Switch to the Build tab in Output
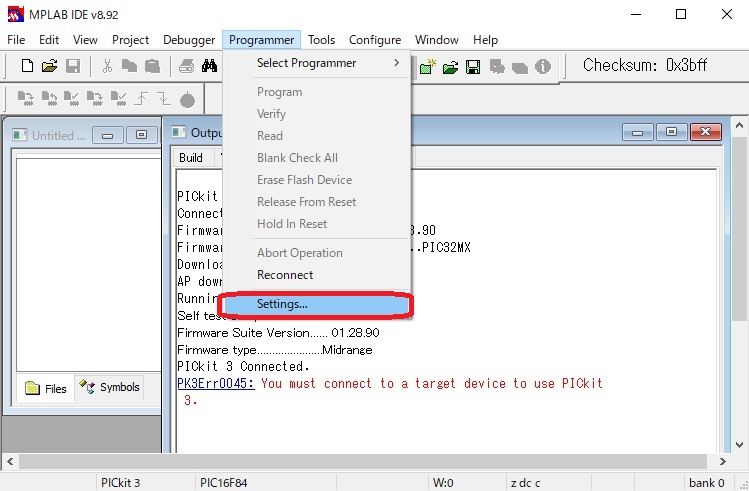The image size is (749, 491). tap(191, 158)
